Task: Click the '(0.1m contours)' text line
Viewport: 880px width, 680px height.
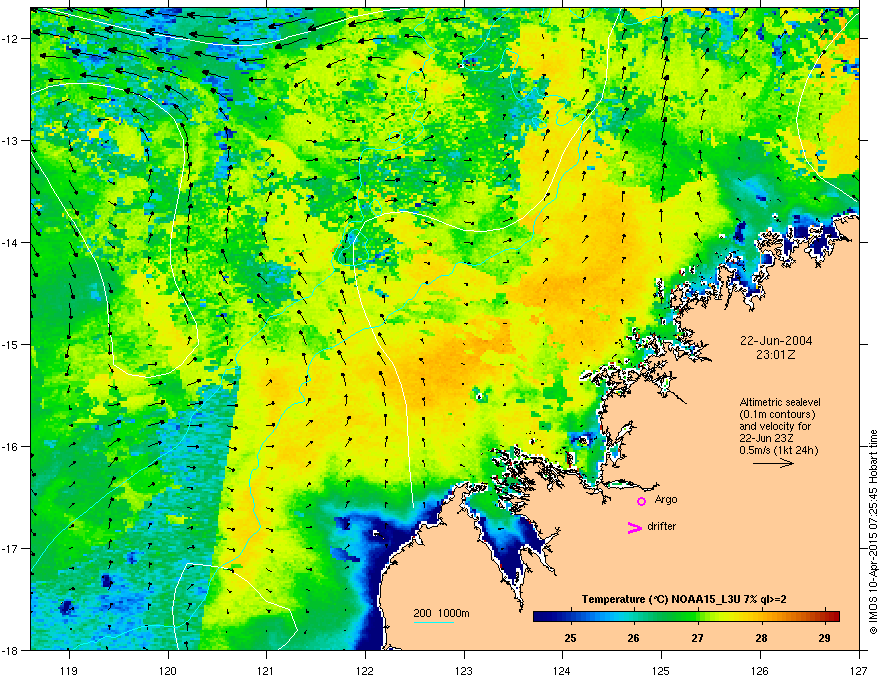Action: (x=777, y=414)
